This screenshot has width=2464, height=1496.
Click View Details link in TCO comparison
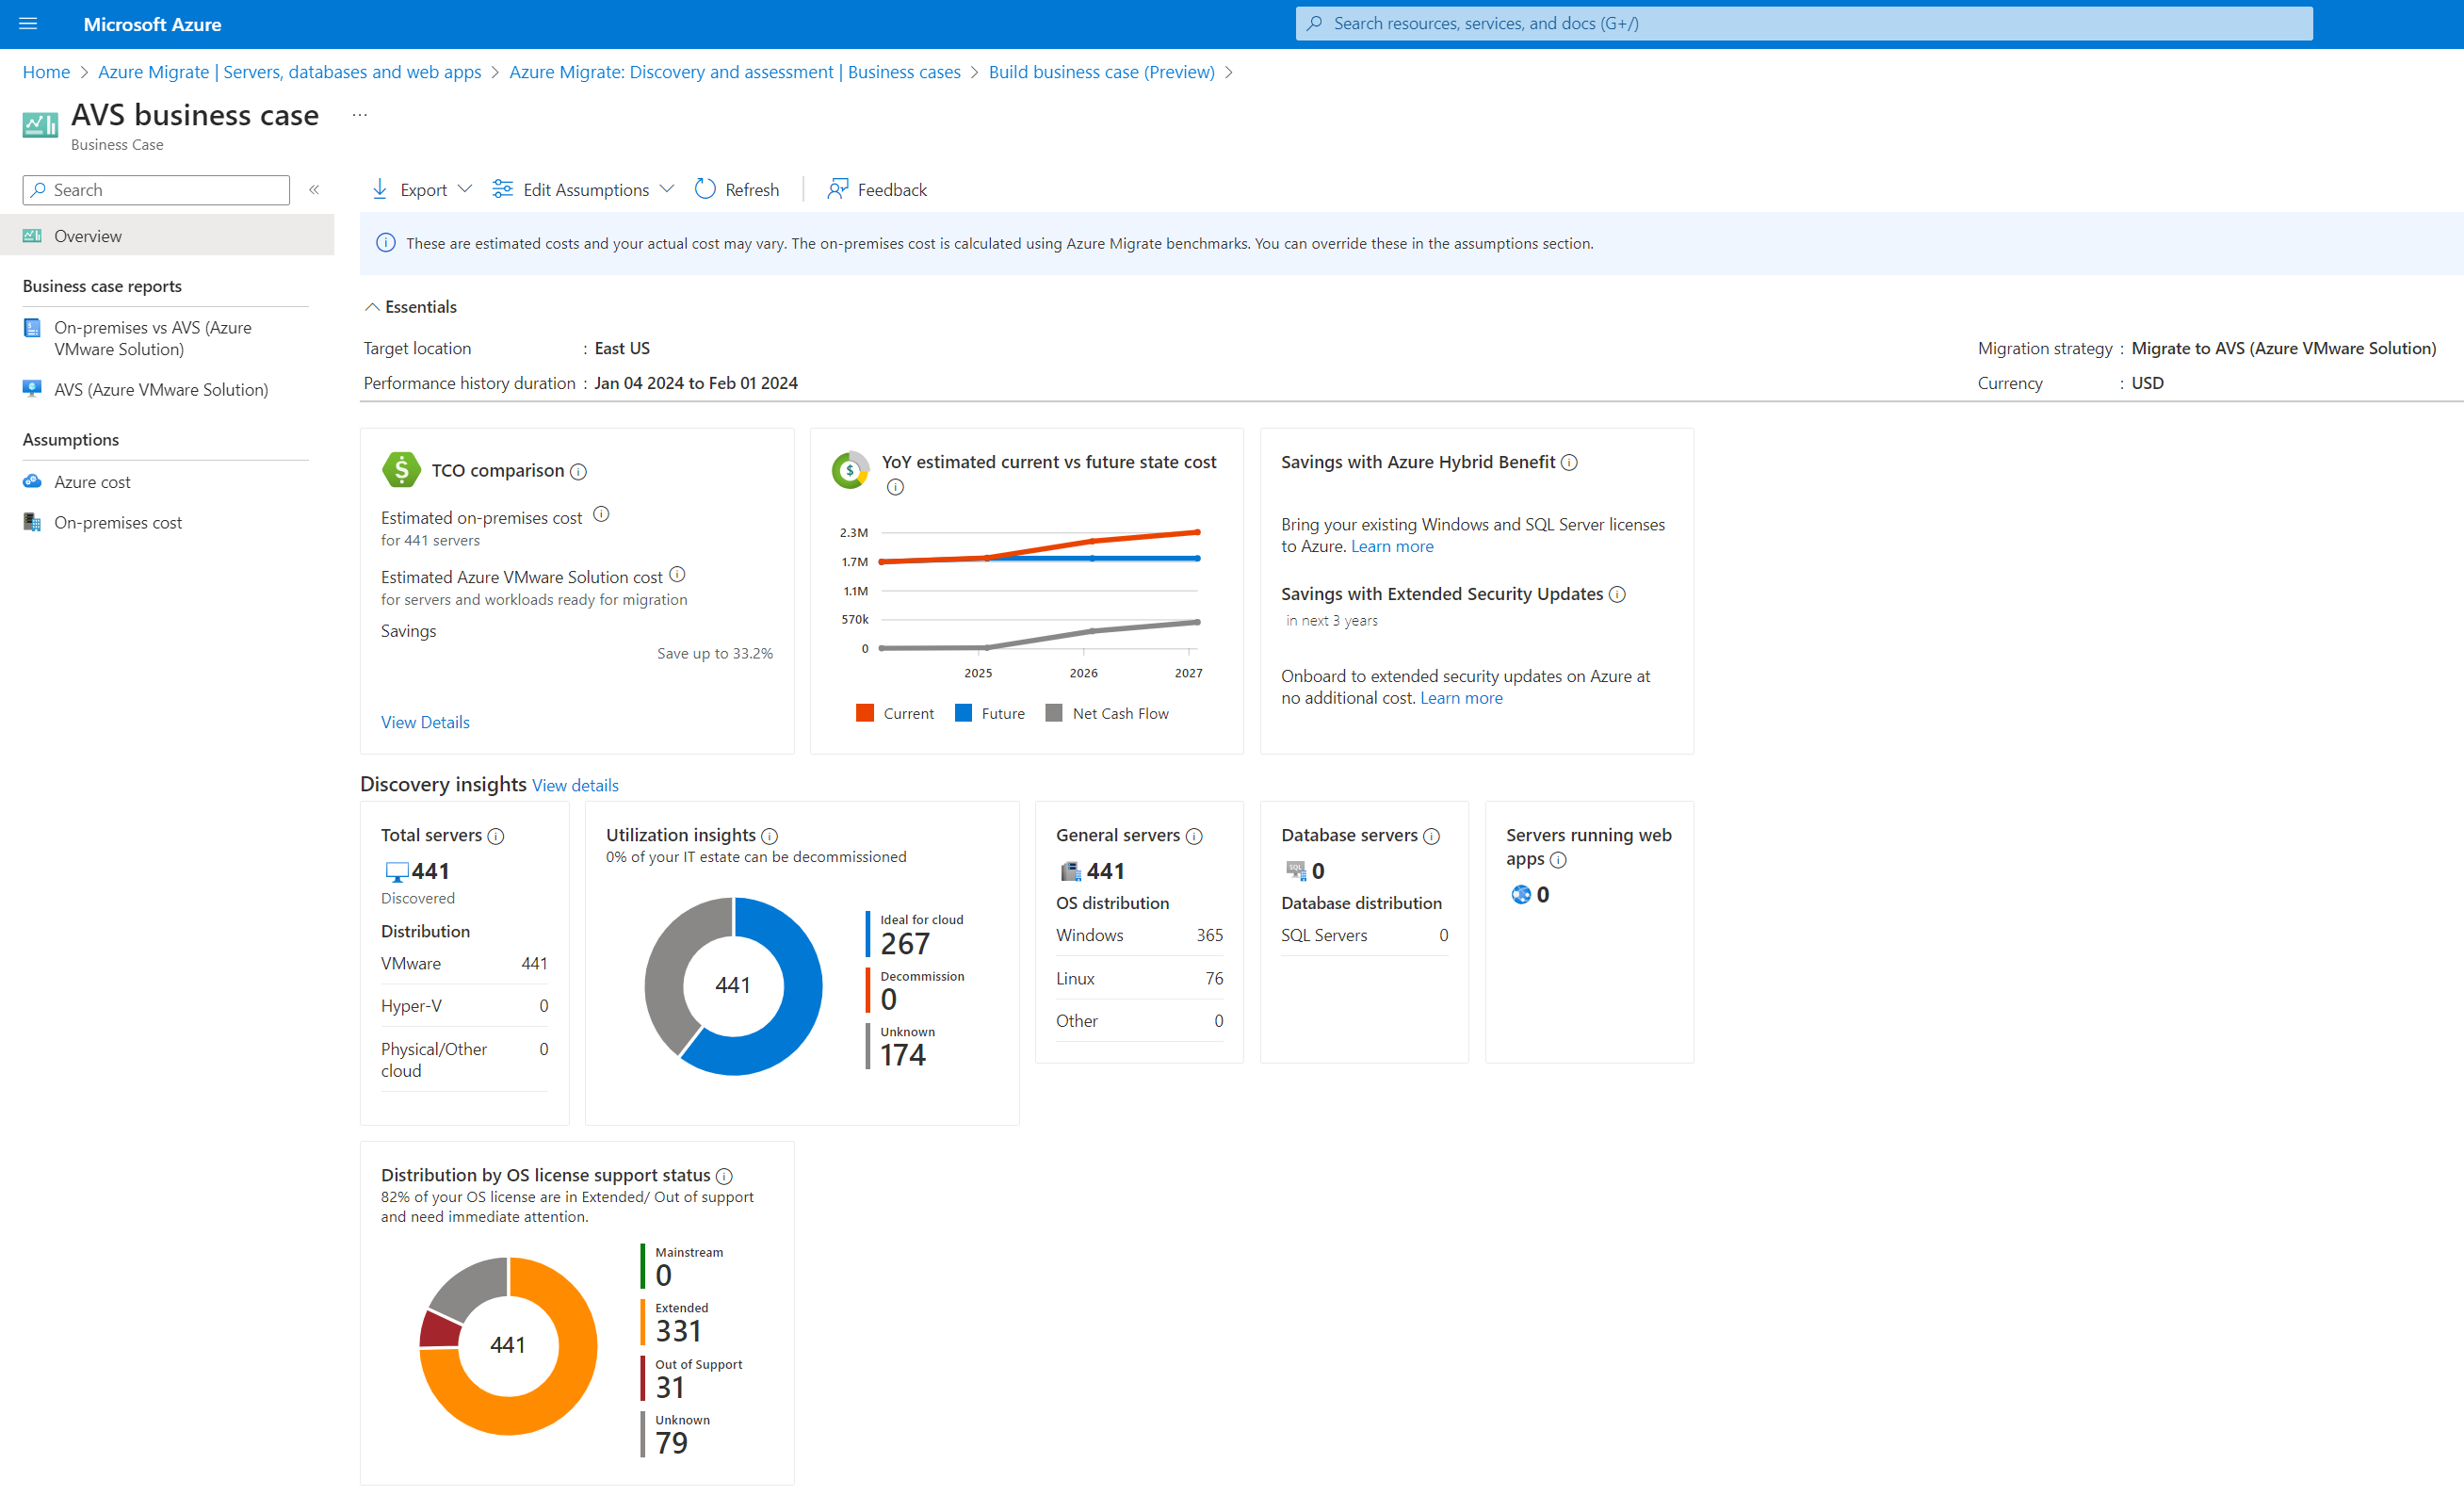tap(426, 722)
